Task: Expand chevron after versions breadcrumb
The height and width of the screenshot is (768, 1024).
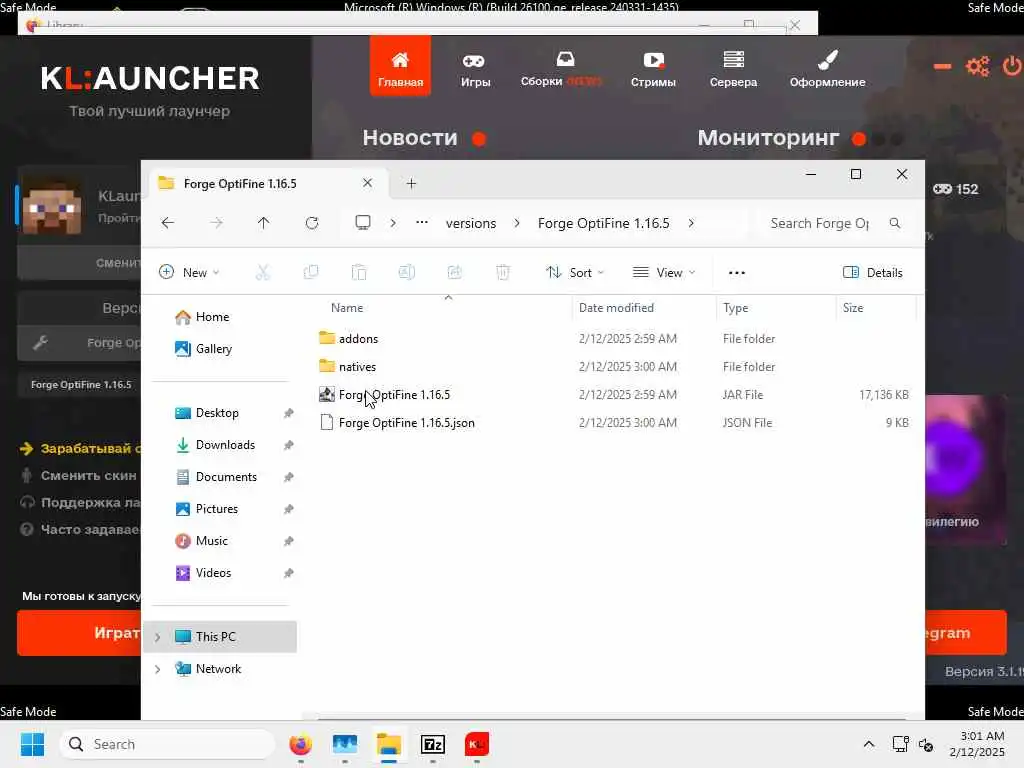Action: 517,223
